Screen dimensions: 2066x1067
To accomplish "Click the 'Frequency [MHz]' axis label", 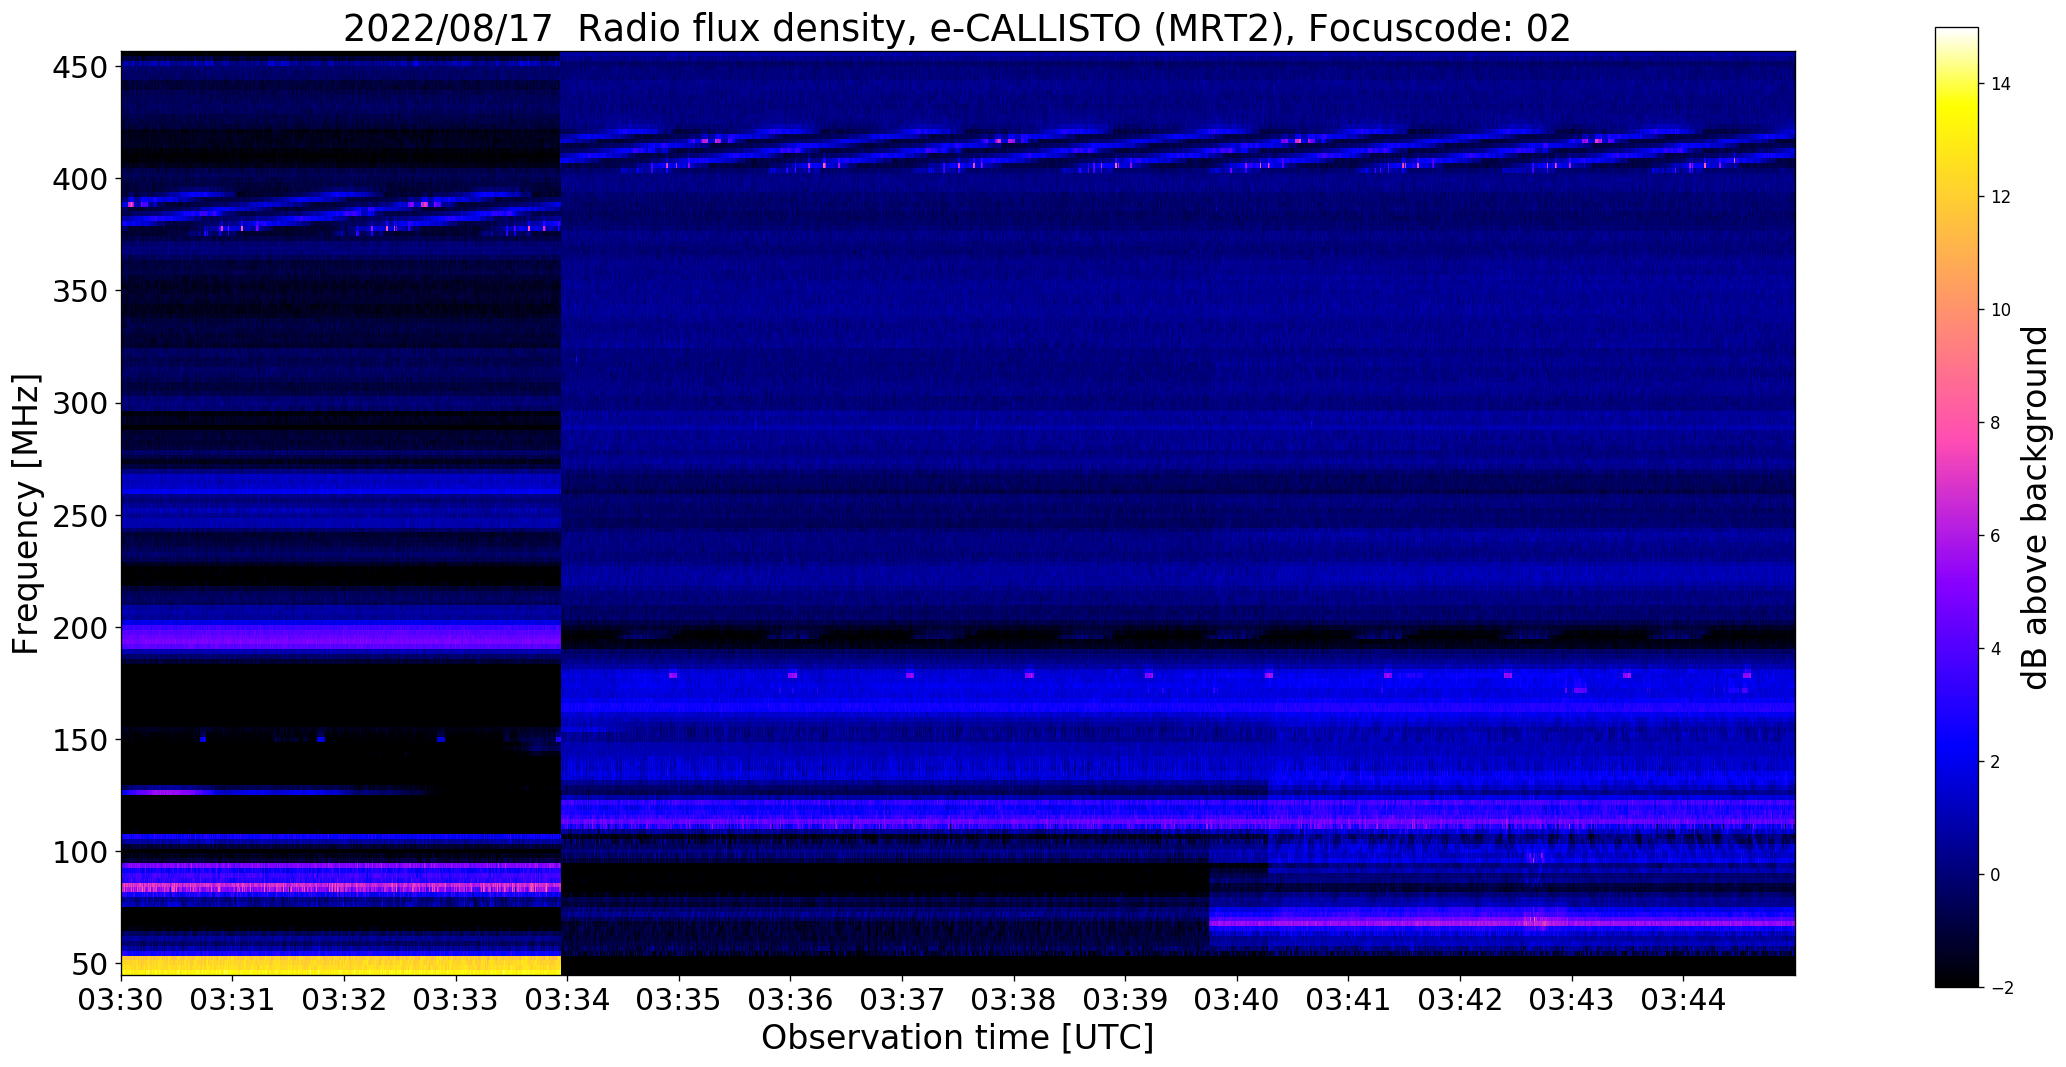I will click(27, 514).
